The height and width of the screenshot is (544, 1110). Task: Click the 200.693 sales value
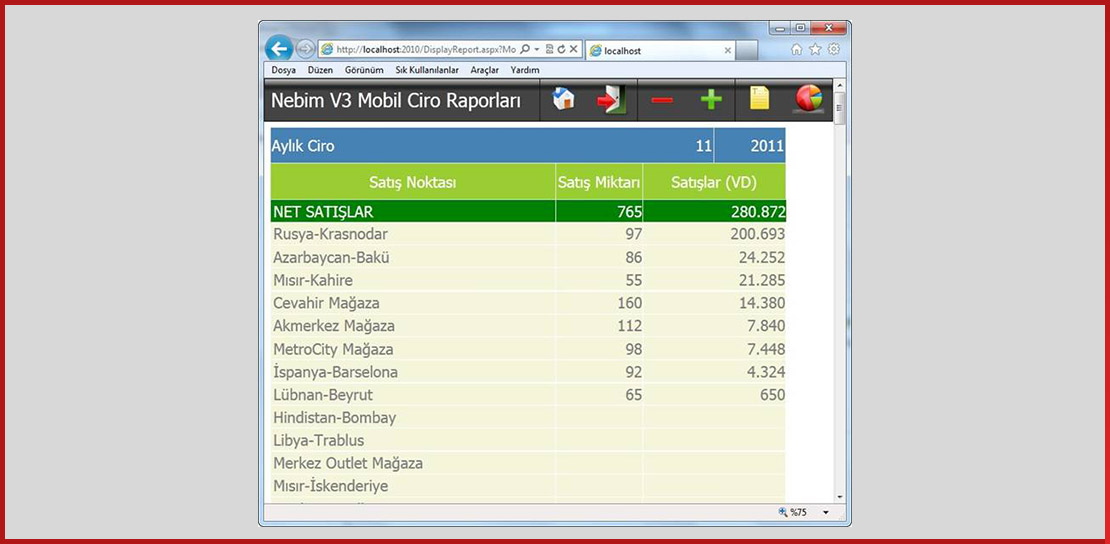pos(757,234)
